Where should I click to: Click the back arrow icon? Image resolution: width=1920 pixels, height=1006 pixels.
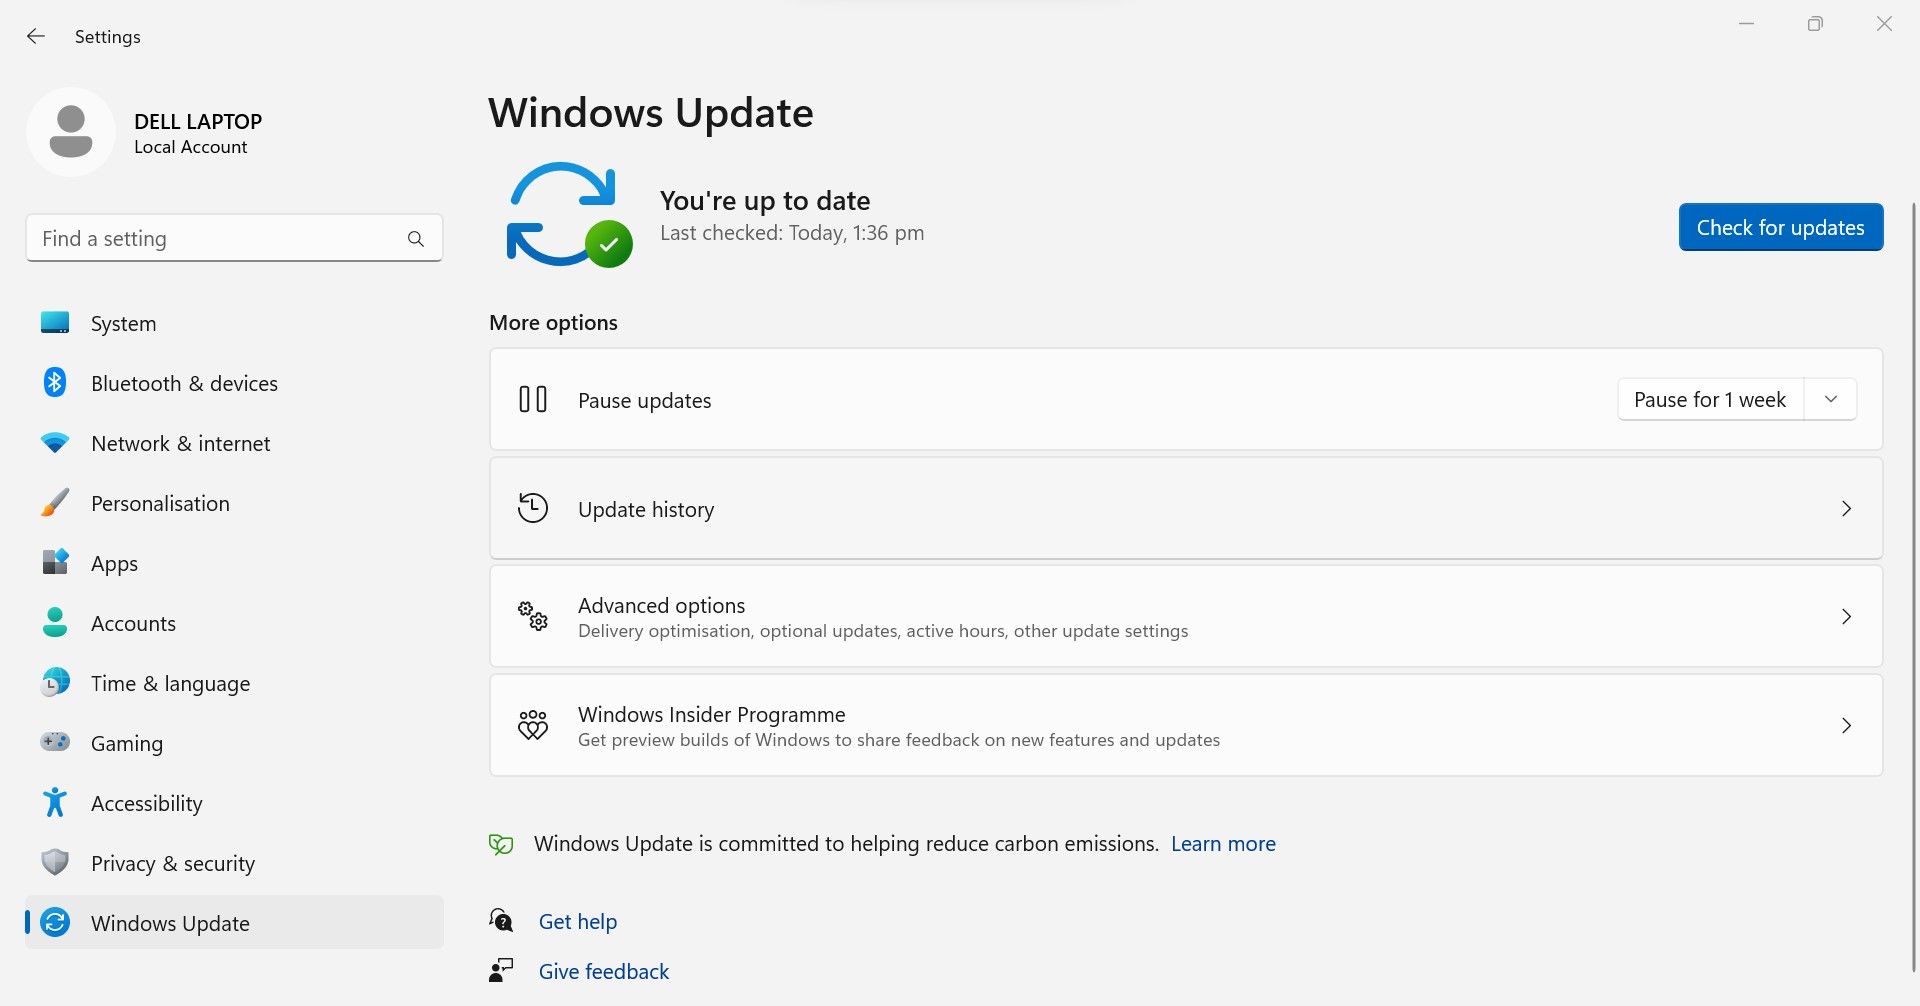coord(36,36)
